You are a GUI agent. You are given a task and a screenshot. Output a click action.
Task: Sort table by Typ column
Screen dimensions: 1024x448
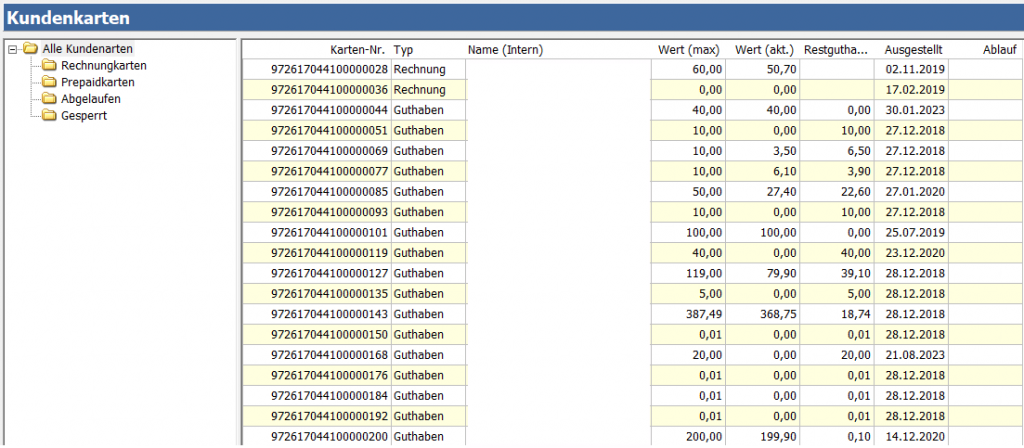tap(404, 50)
